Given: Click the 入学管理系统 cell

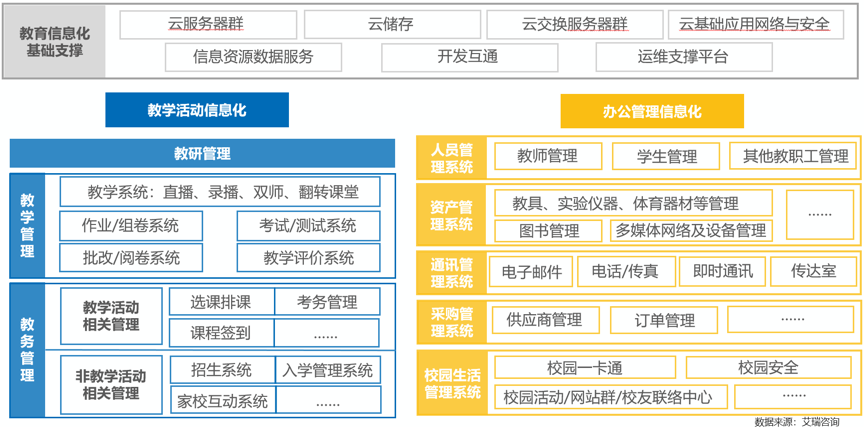Looking at the screenshot, I should tap(328, 370).
